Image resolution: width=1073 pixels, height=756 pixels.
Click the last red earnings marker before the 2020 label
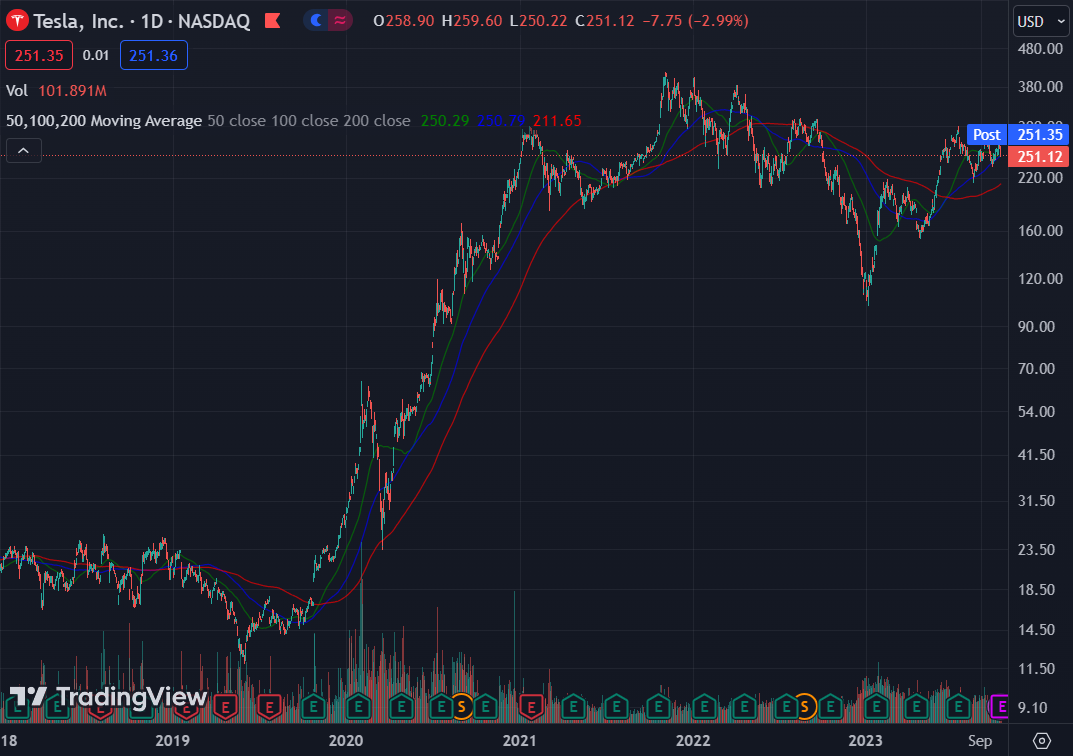[x=270, y=706]
